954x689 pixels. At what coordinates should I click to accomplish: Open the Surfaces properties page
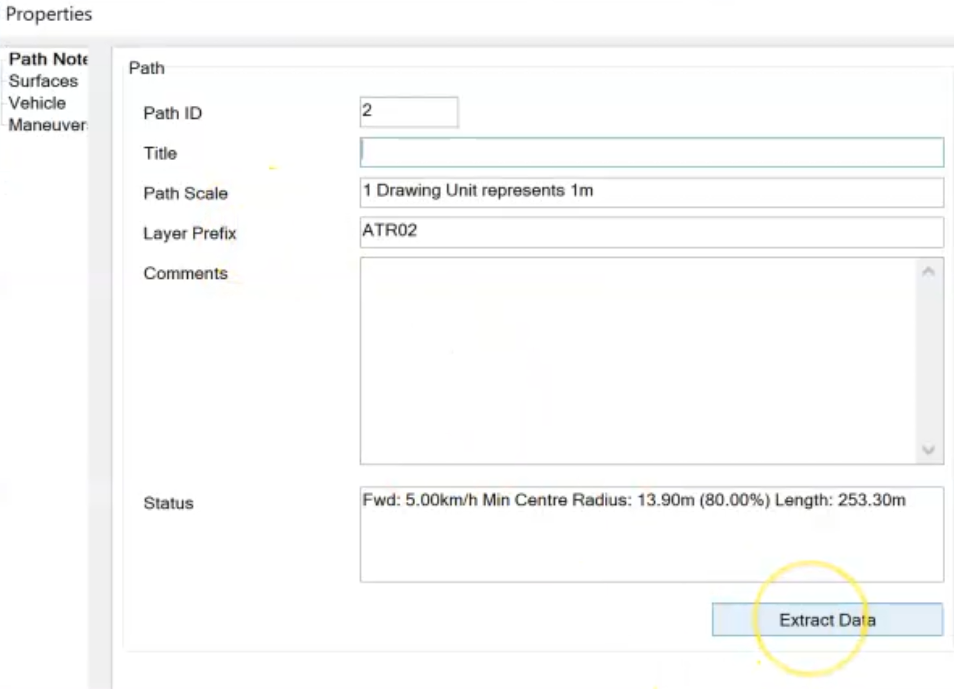[x=43, y=81]
